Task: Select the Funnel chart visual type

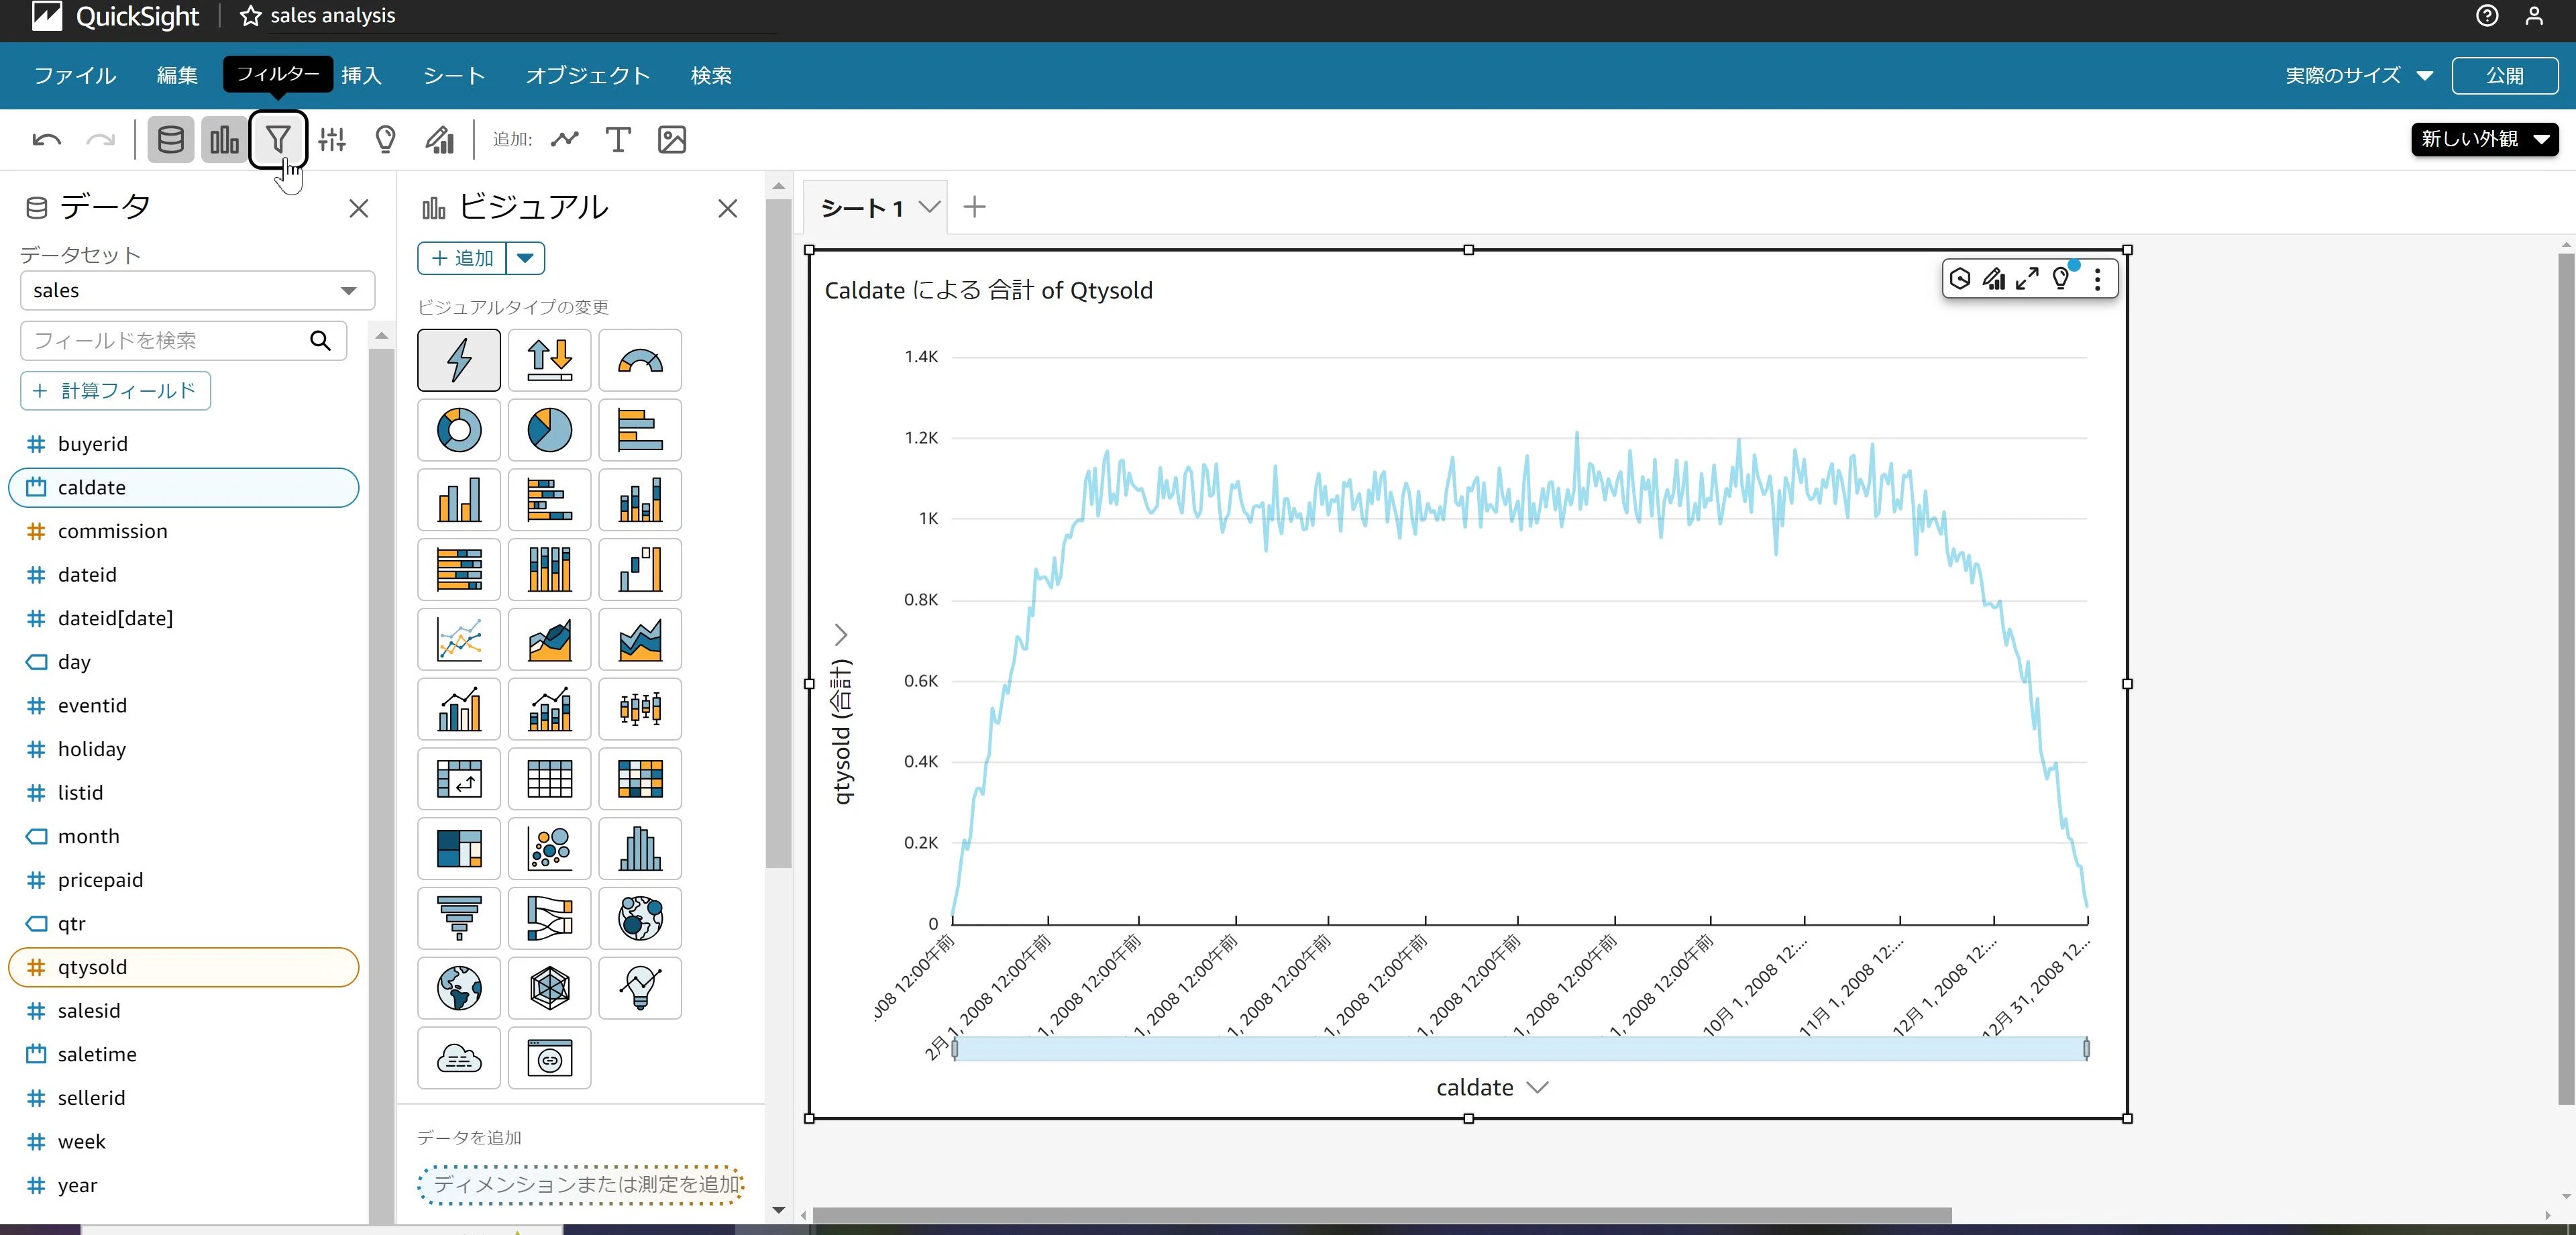Action: (x=459, y=918)
